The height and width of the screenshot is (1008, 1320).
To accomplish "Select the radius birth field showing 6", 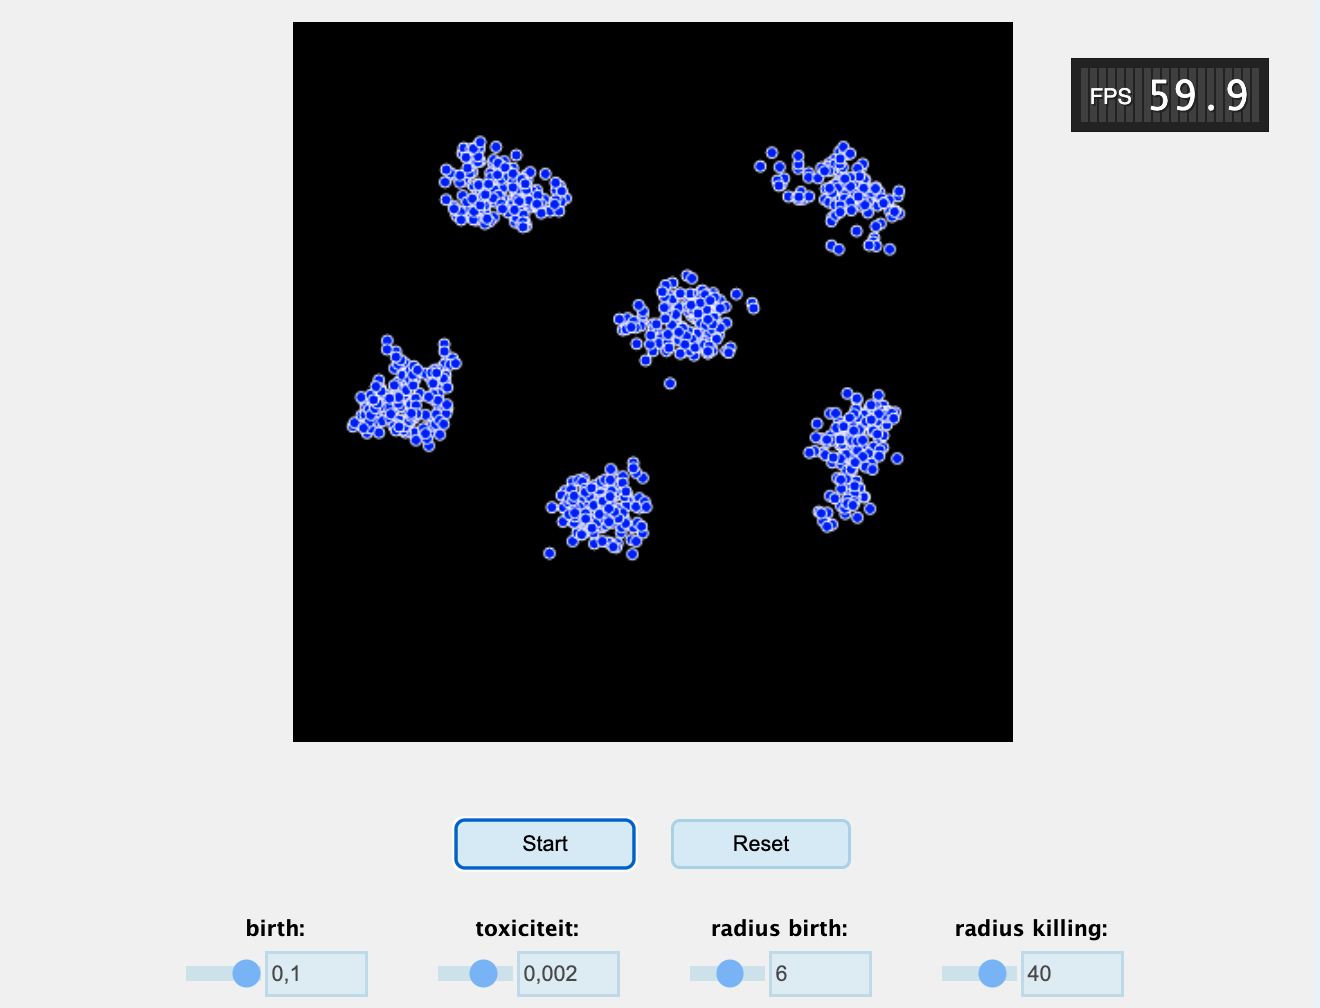I will click(820, 973).
